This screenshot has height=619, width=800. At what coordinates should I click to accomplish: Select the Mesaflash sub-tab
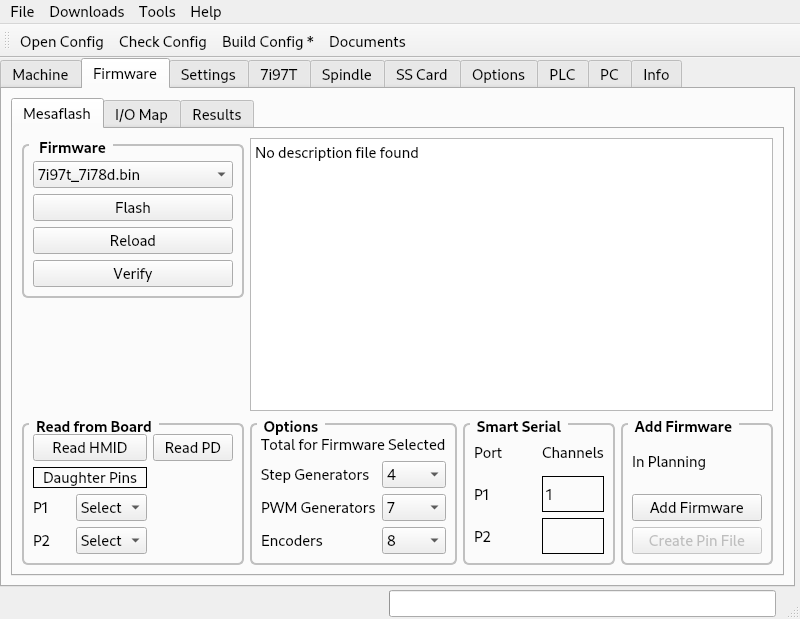point(57,113)
